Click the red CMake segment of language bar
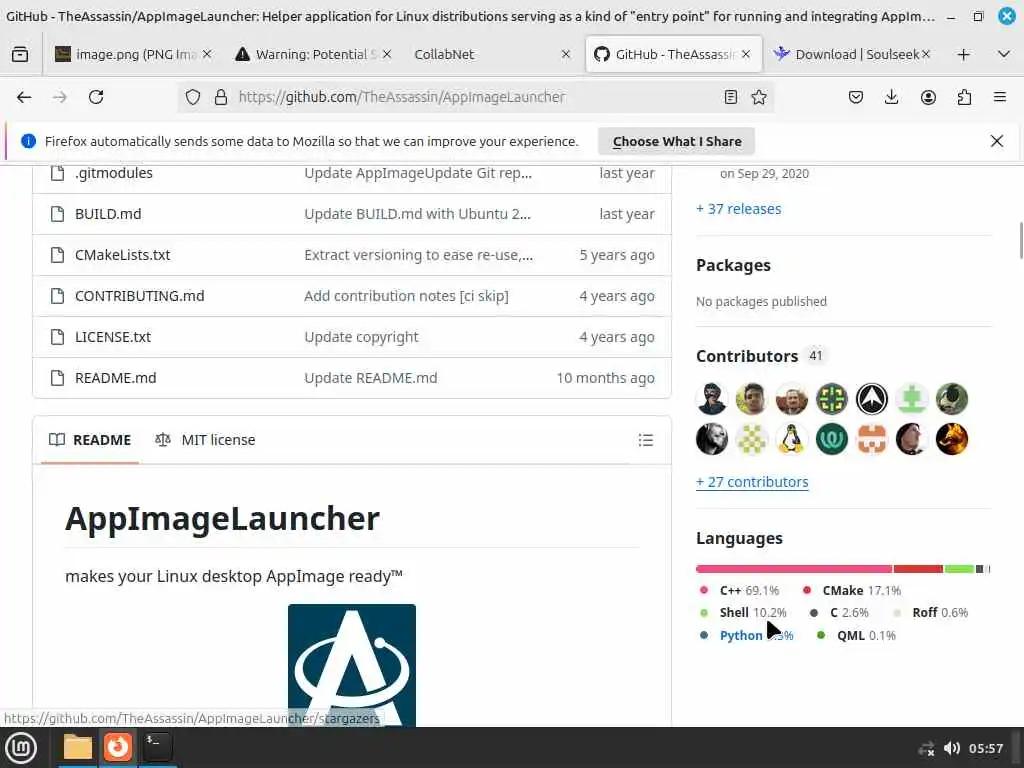This screenshot has height=768, width=1024. tap(918, 569)
